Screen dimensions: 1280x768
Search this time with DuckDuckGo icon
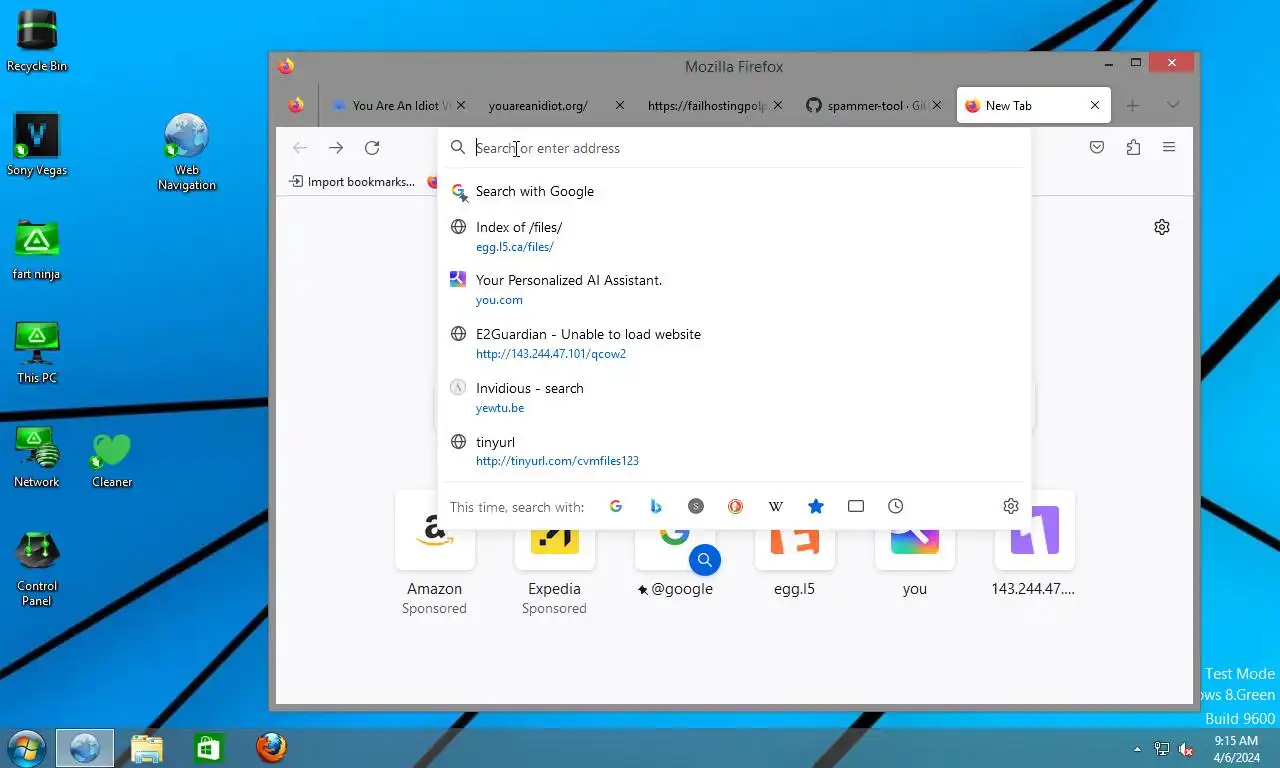736,506
